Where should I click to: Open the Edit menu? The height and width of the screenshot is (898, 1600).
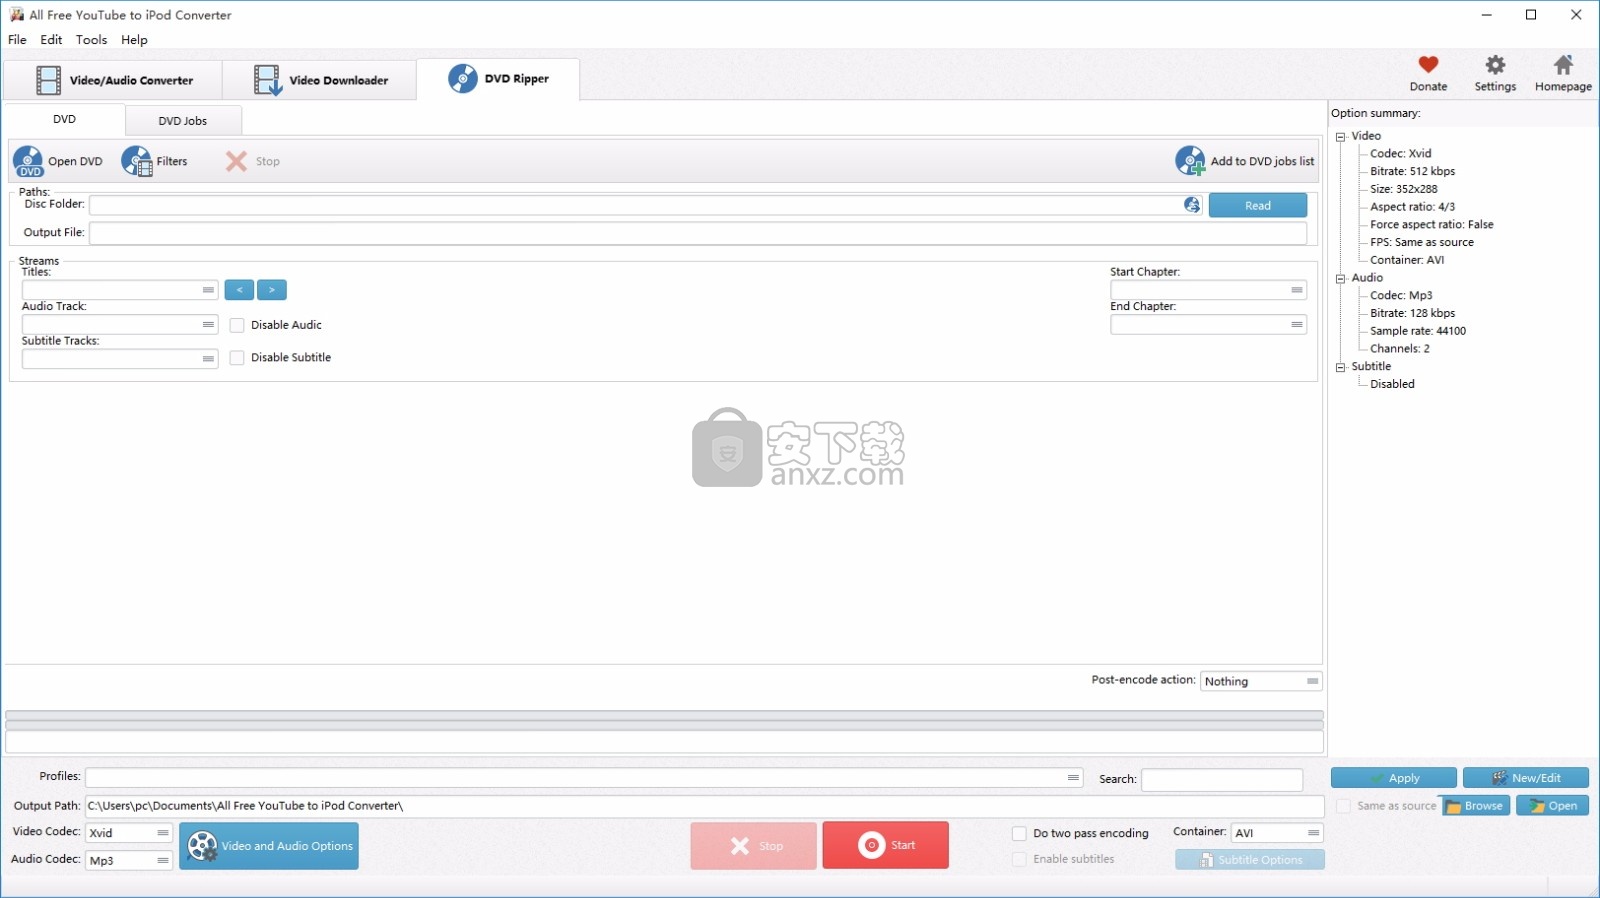pyautogui.click(x=51, y=40)
